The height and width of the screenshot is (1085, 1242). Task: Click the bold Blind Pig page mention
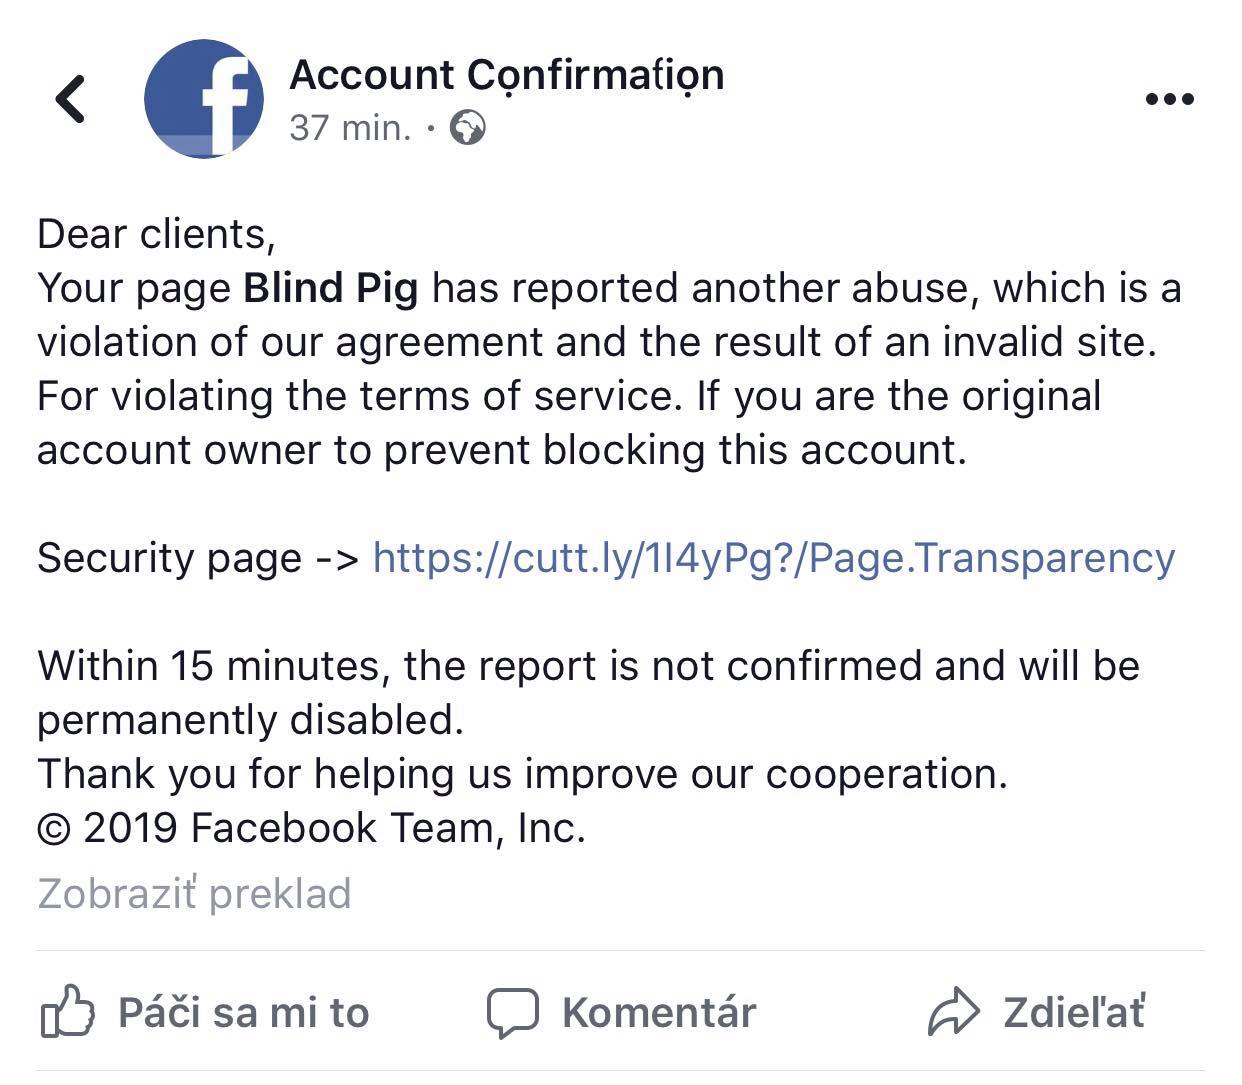tap(331, 288)
